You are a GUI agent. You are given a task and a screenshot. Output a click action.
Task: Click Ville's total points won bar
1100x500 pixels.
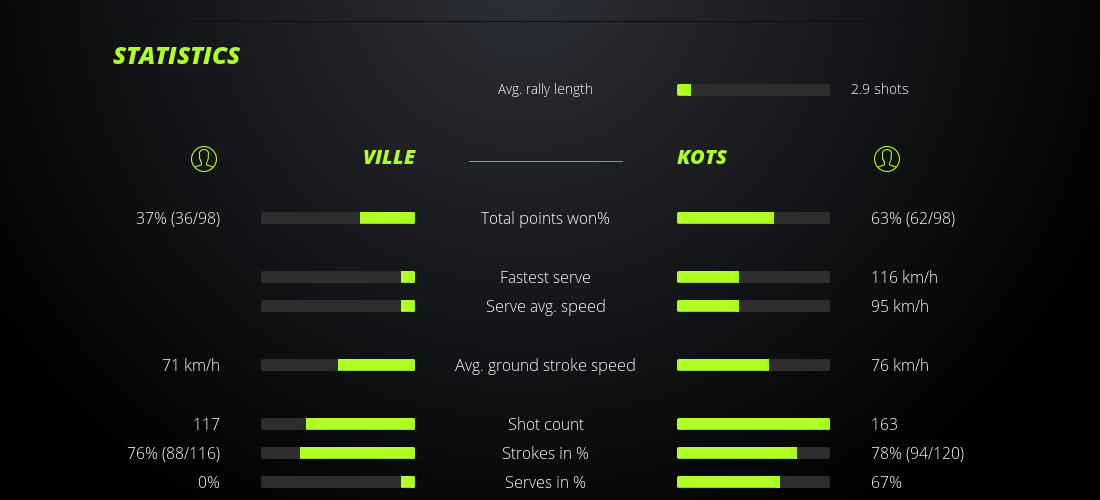[338, 218]
